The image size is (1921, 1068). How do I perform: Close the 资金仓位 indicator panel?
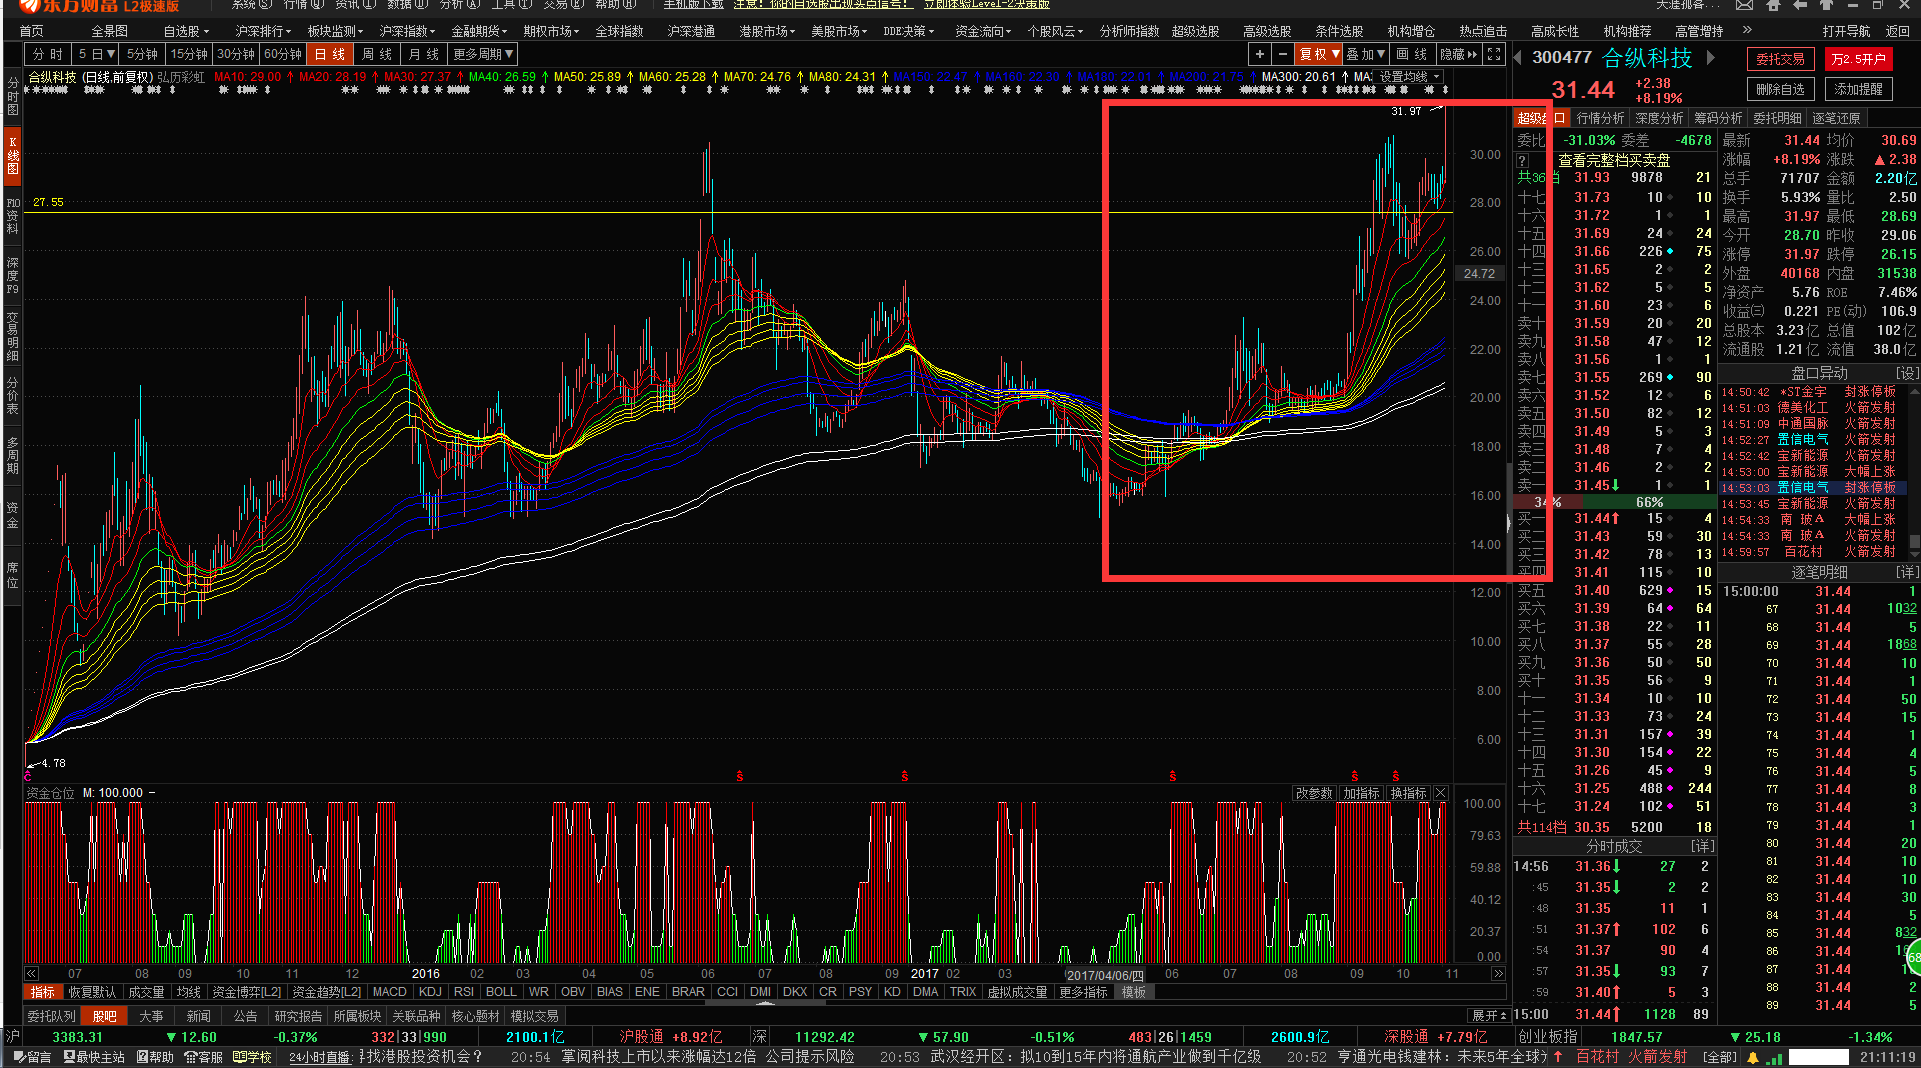1441,793
